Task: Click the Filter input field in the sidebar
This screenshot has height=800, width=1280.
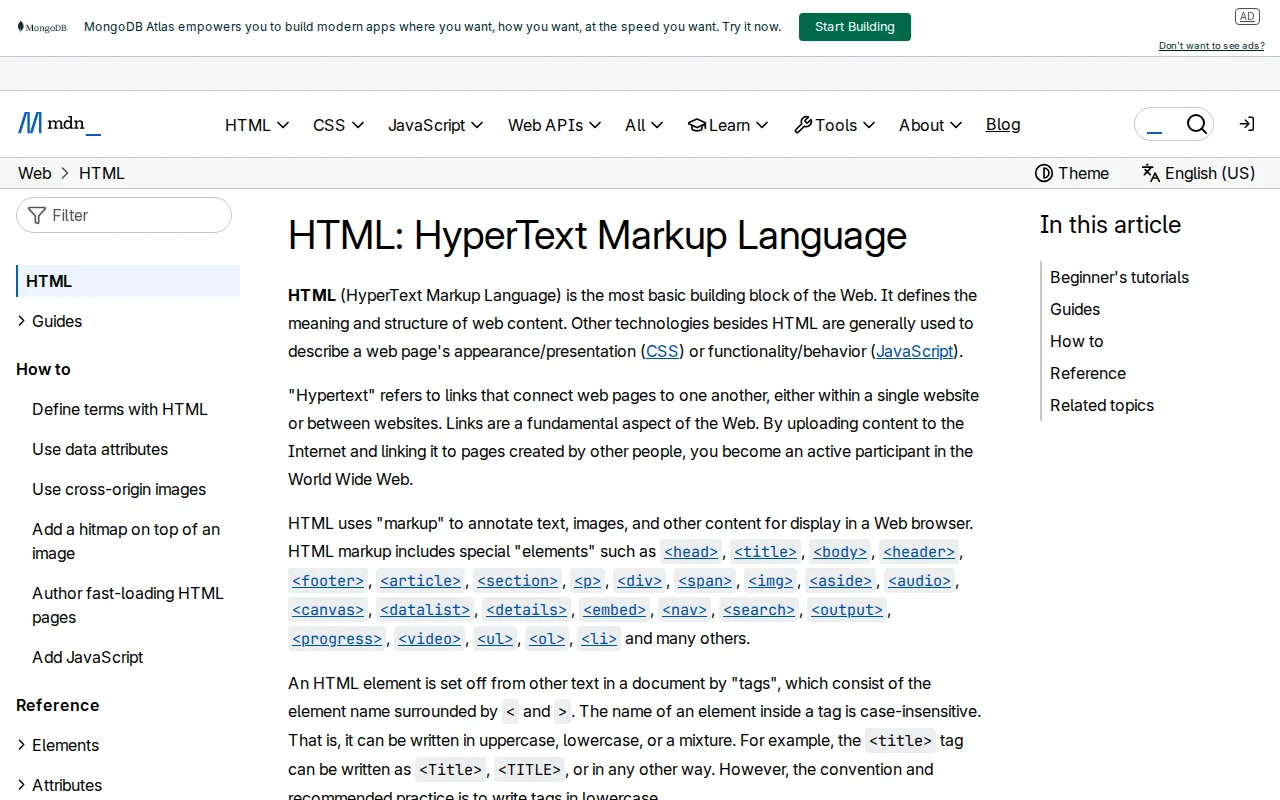Action: [123, 214]
